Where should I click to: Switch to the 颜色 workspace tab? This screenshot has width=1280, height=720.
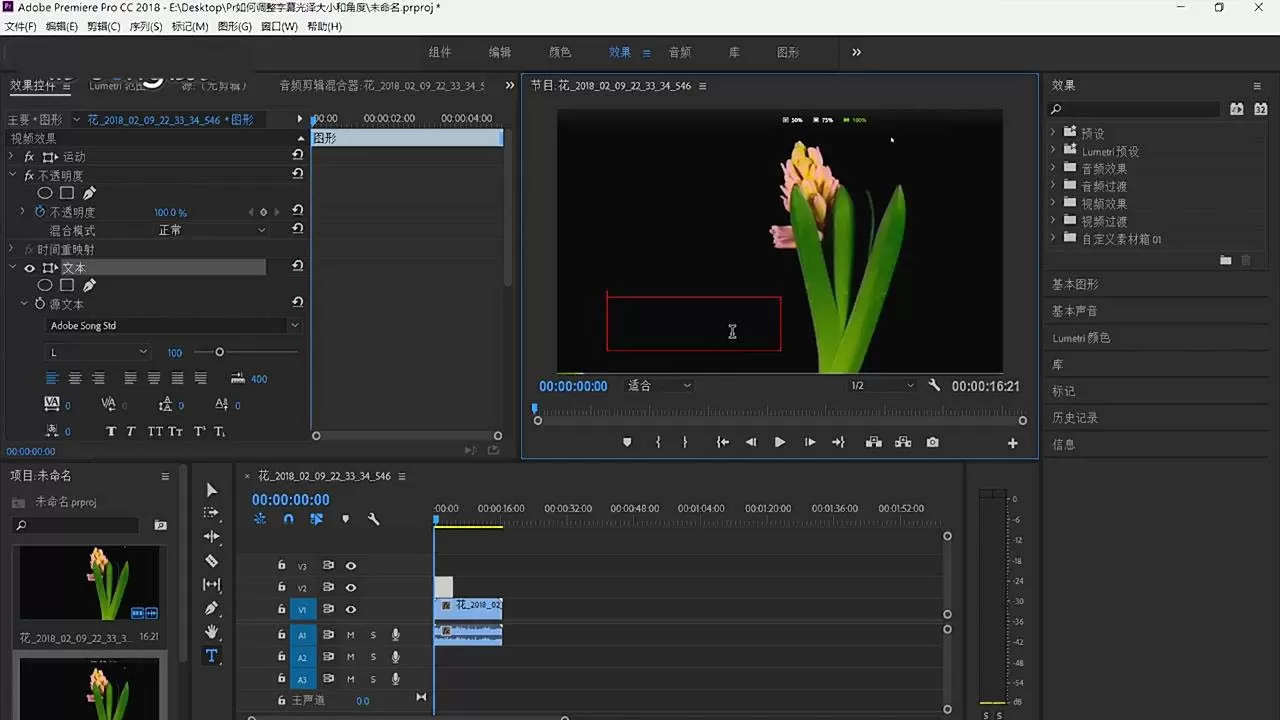click(x=560, y=52)
